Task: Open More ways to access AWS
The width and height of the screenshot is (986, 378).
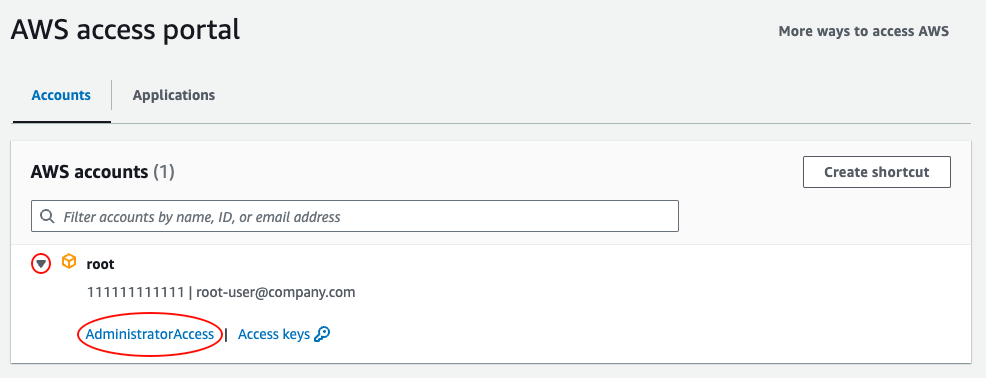Action: pyautogui.click(x=863, y=31)
